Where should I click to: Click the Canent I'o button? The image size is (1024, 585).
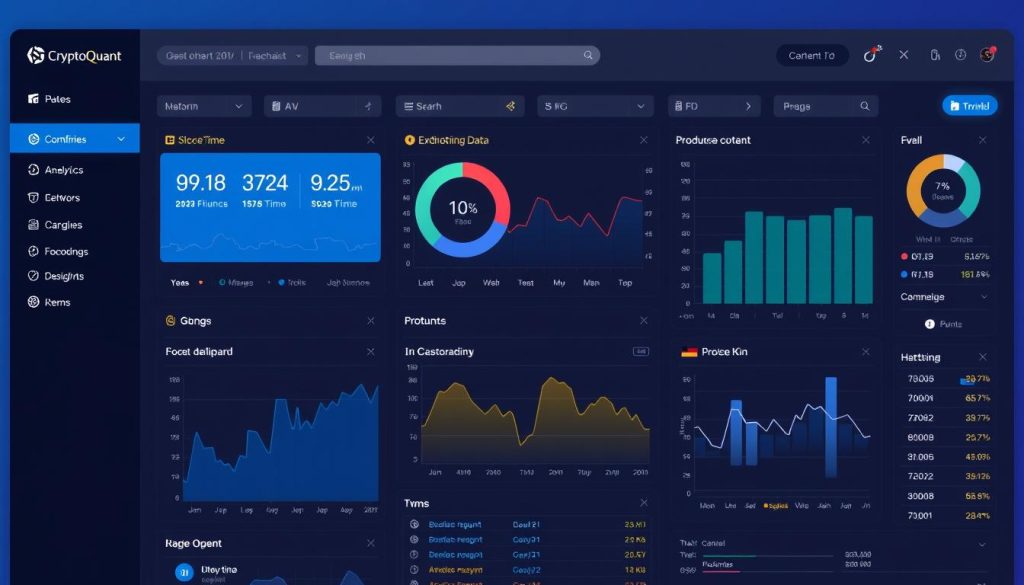pos(812,55)
